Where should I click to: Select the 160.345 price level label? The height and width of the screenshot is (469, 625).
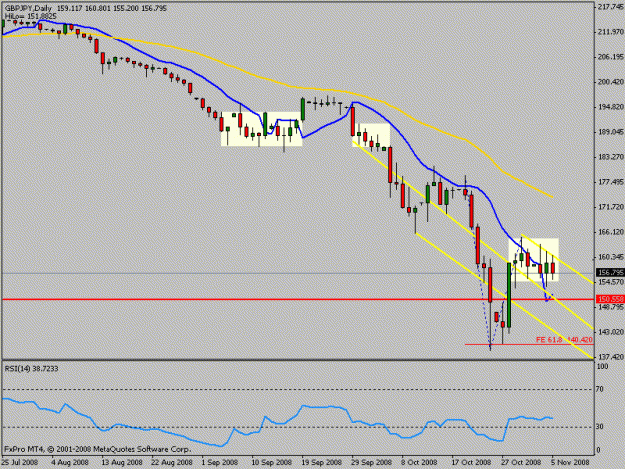pos(610,257)
